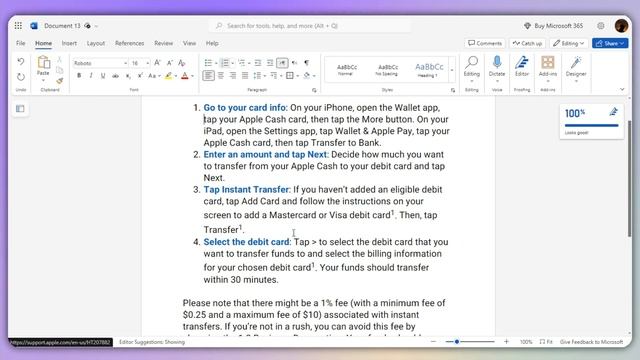Toggle Italic formatting
The width and height of the screenshot is (640, 360).
coord(91,76)
